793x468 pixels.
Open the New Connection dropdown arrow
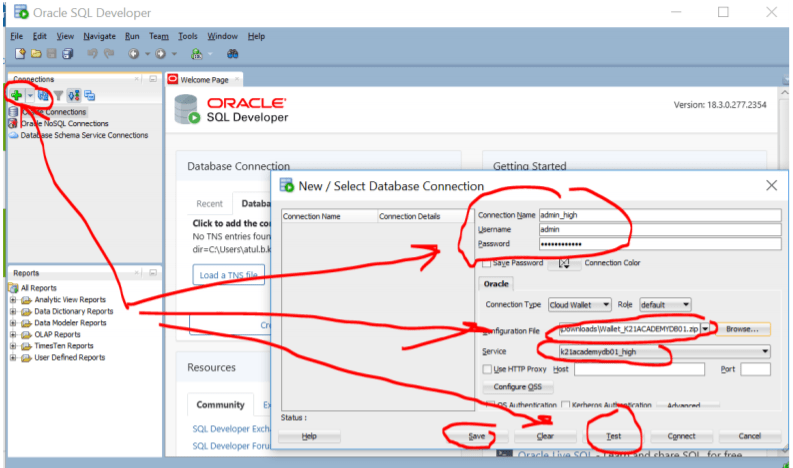[x=30, y=95]
